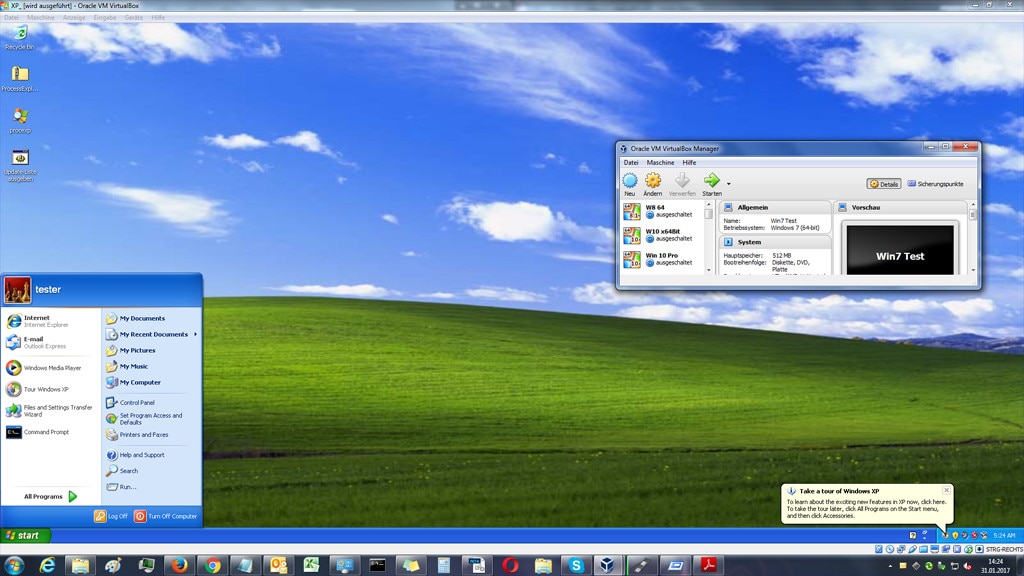
Task: Click the System section header
Action: (x=775, y=242)
